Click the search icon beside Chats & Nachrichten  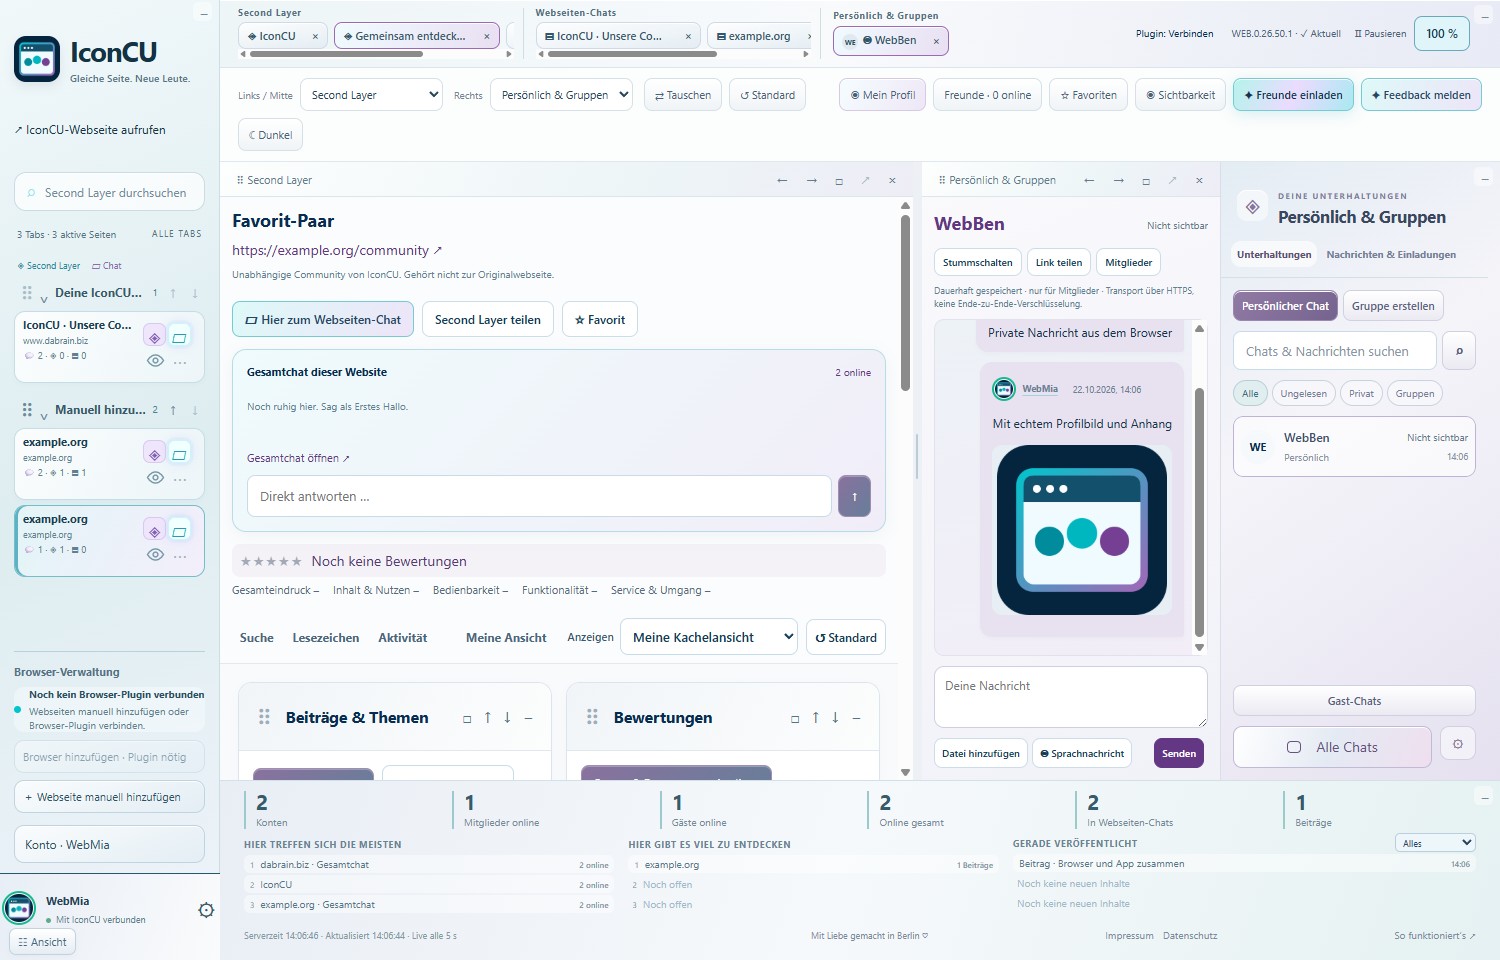pos(1459,351)
